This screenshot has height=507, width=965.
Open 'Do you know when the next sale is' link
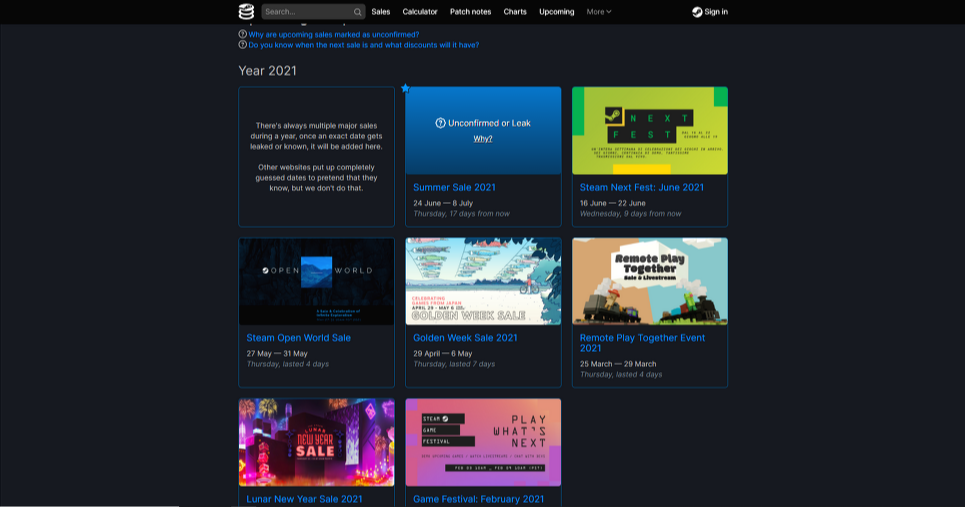tap(364, 45)
